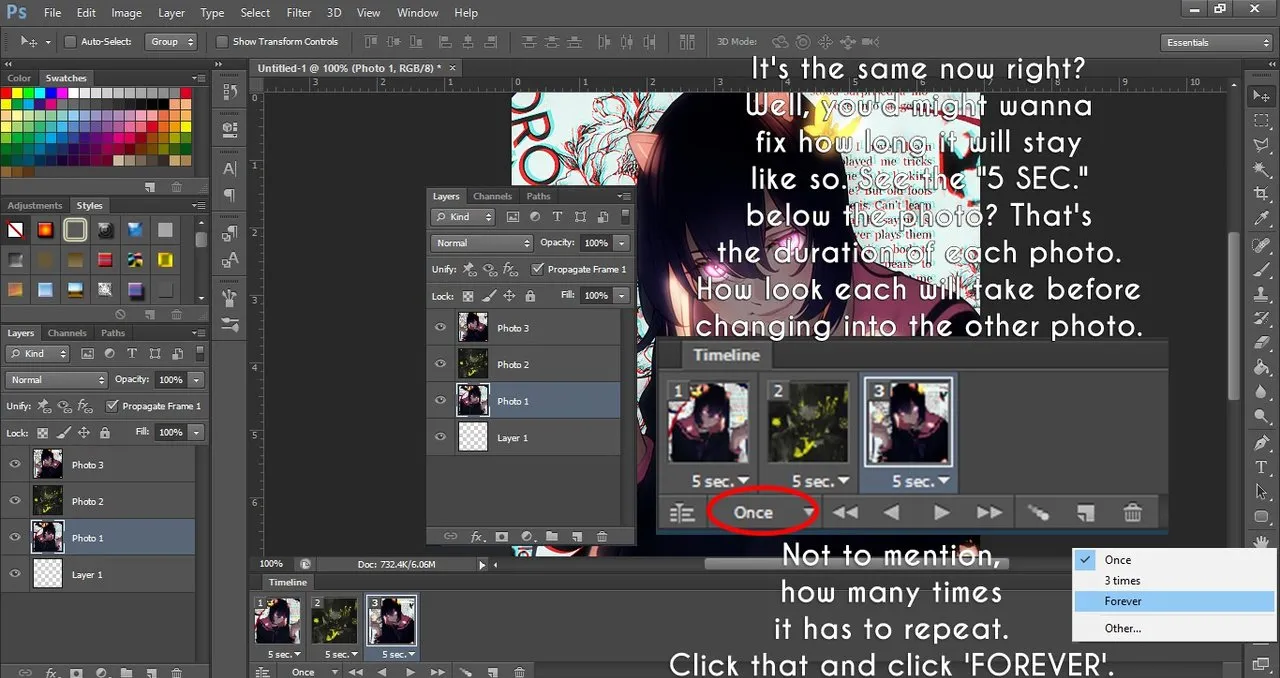Choose Other... in looping menu
The image size is (1280, 678).
point(1175,628)
